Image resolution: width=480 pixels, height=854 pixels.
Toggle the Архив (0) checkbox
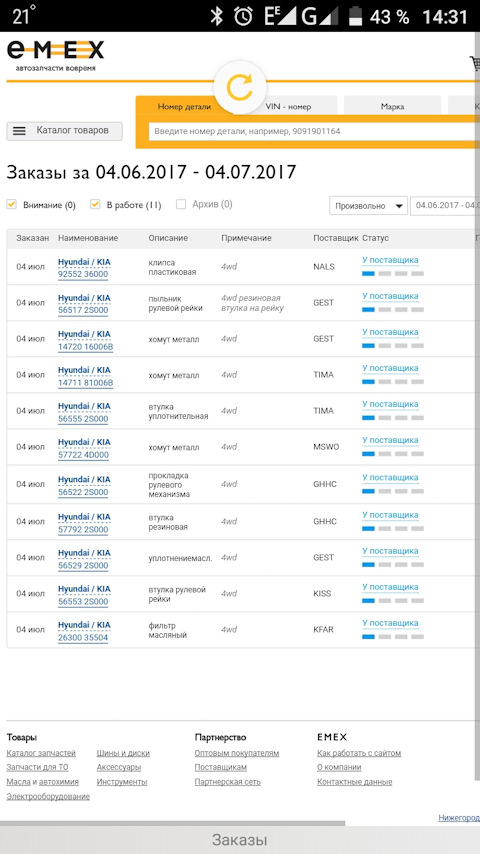pos(181,205)
